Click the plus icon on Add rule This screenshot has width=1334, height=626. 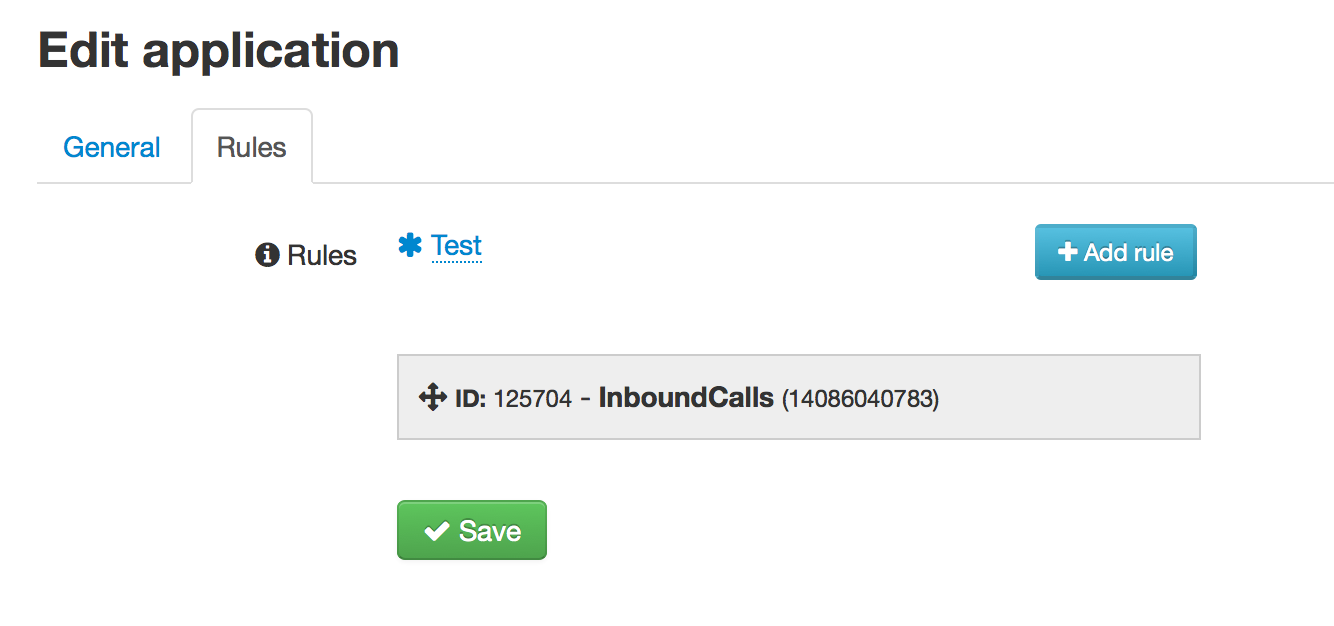point(1067,253)
